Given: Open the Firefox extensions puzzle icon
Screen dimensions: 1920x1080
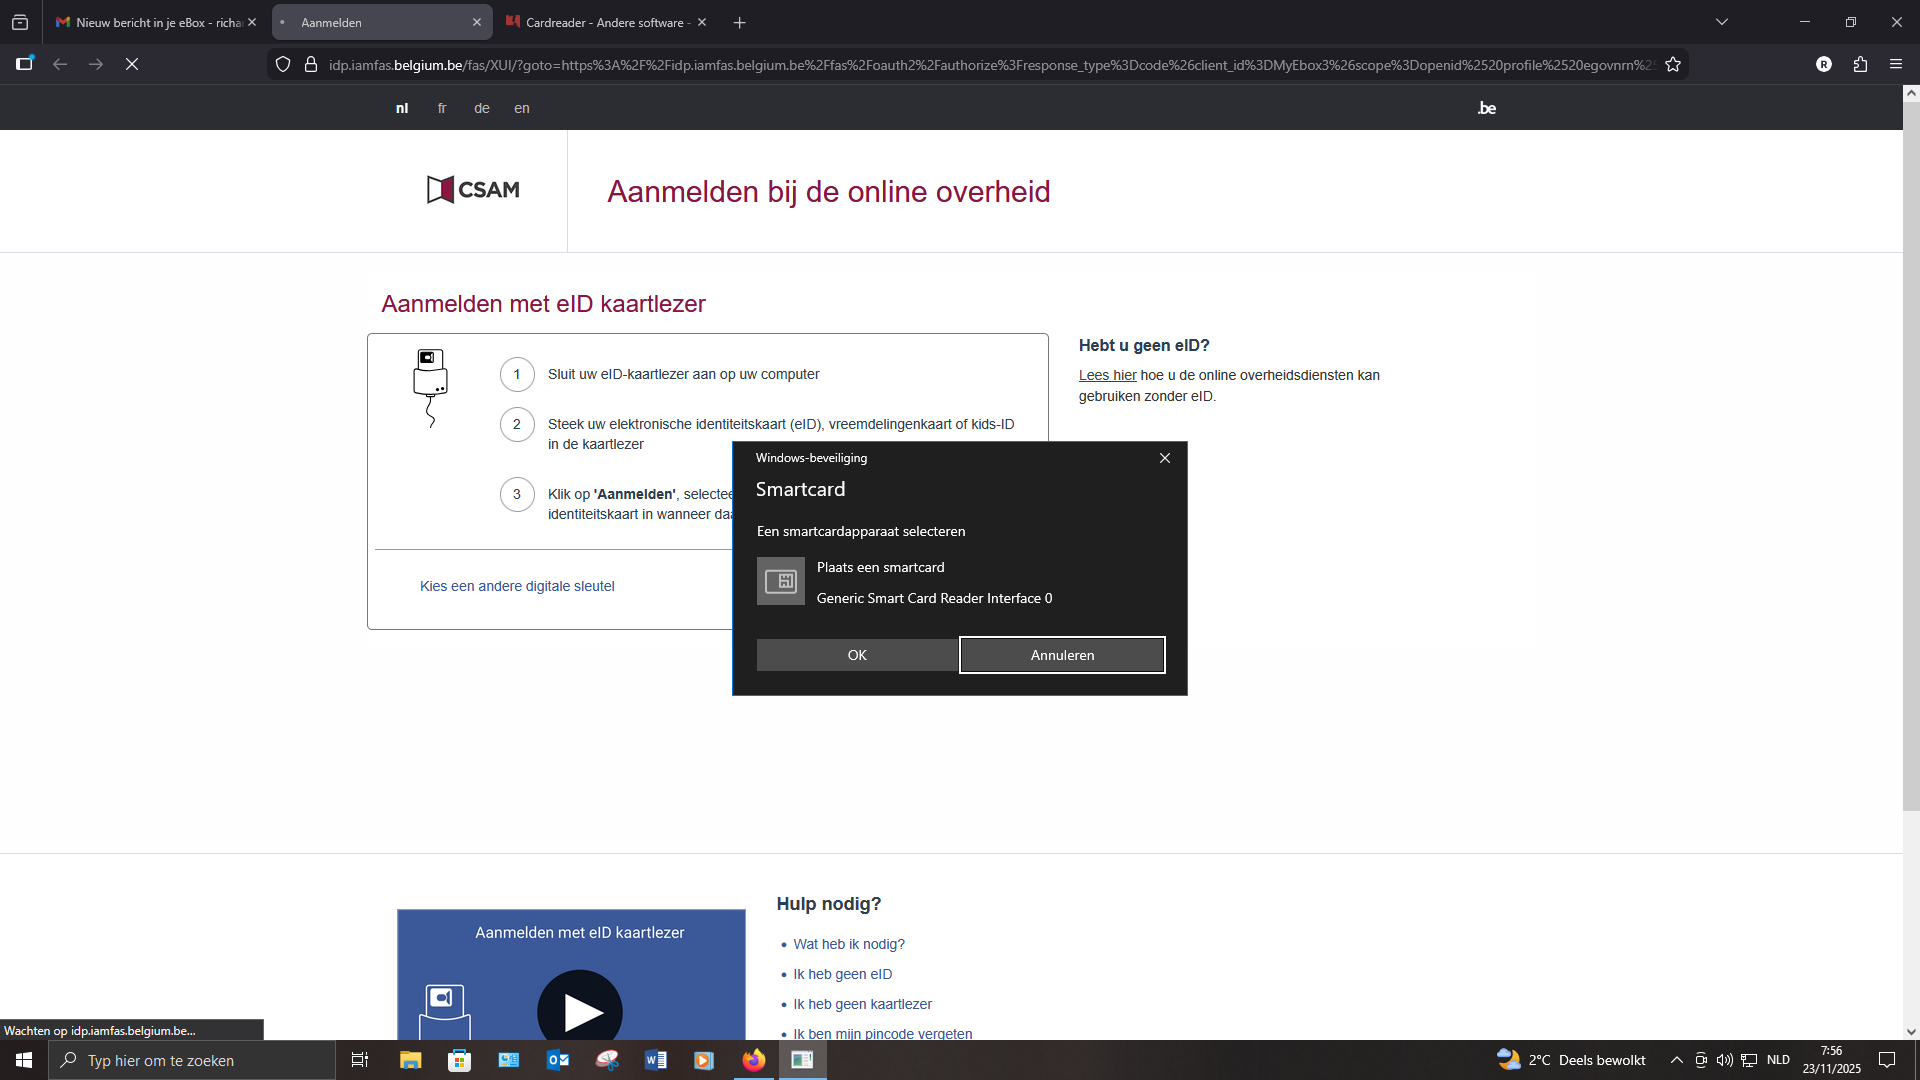Looking at the screenshot, I should point(1860,64).
